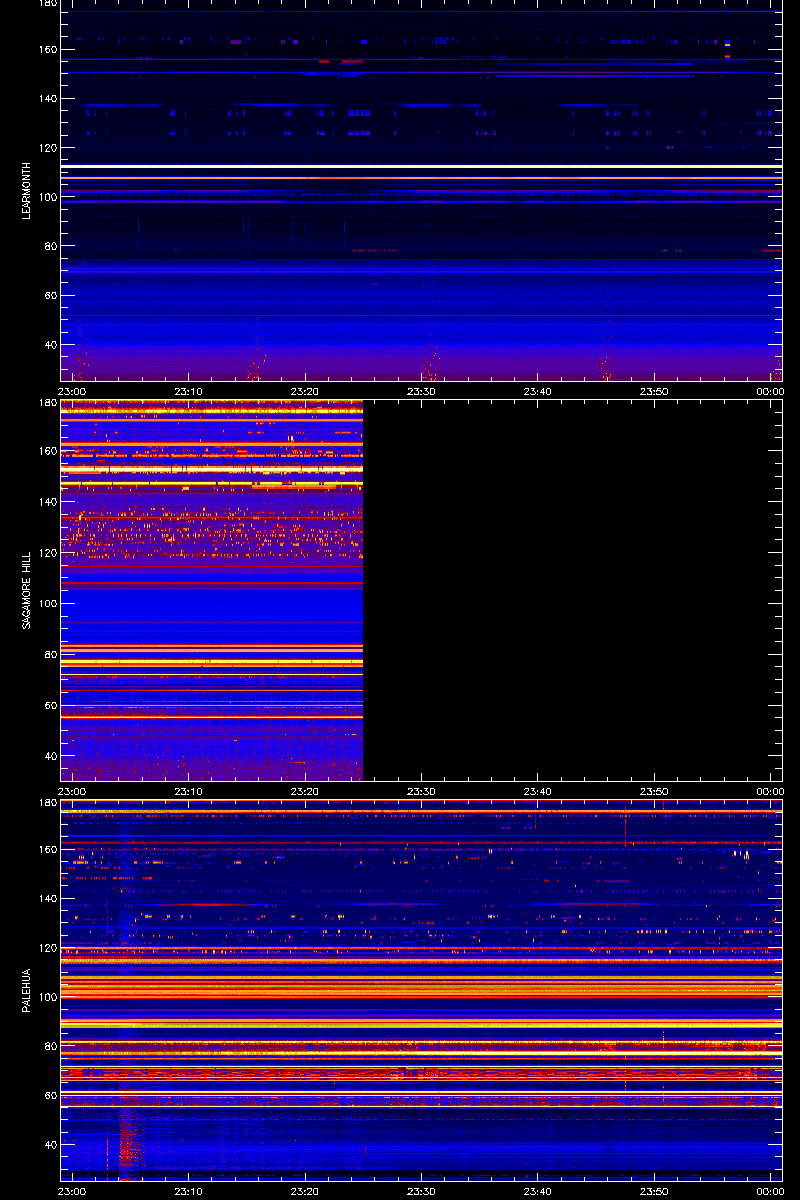Click the 00:00 time label under Learmonth plot

770,392
